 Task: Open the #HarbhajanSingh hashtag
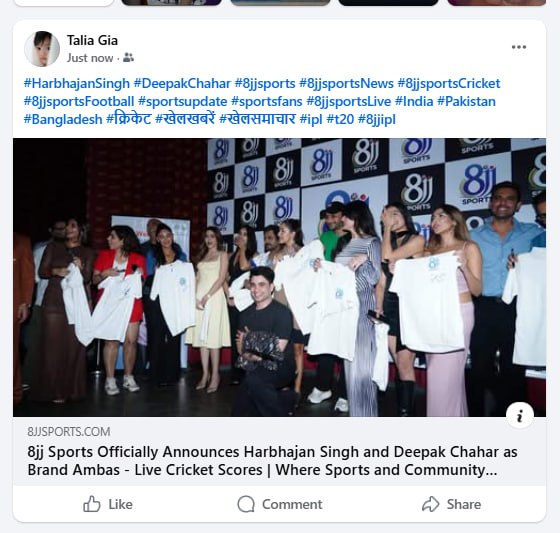(x=77, y=84)
